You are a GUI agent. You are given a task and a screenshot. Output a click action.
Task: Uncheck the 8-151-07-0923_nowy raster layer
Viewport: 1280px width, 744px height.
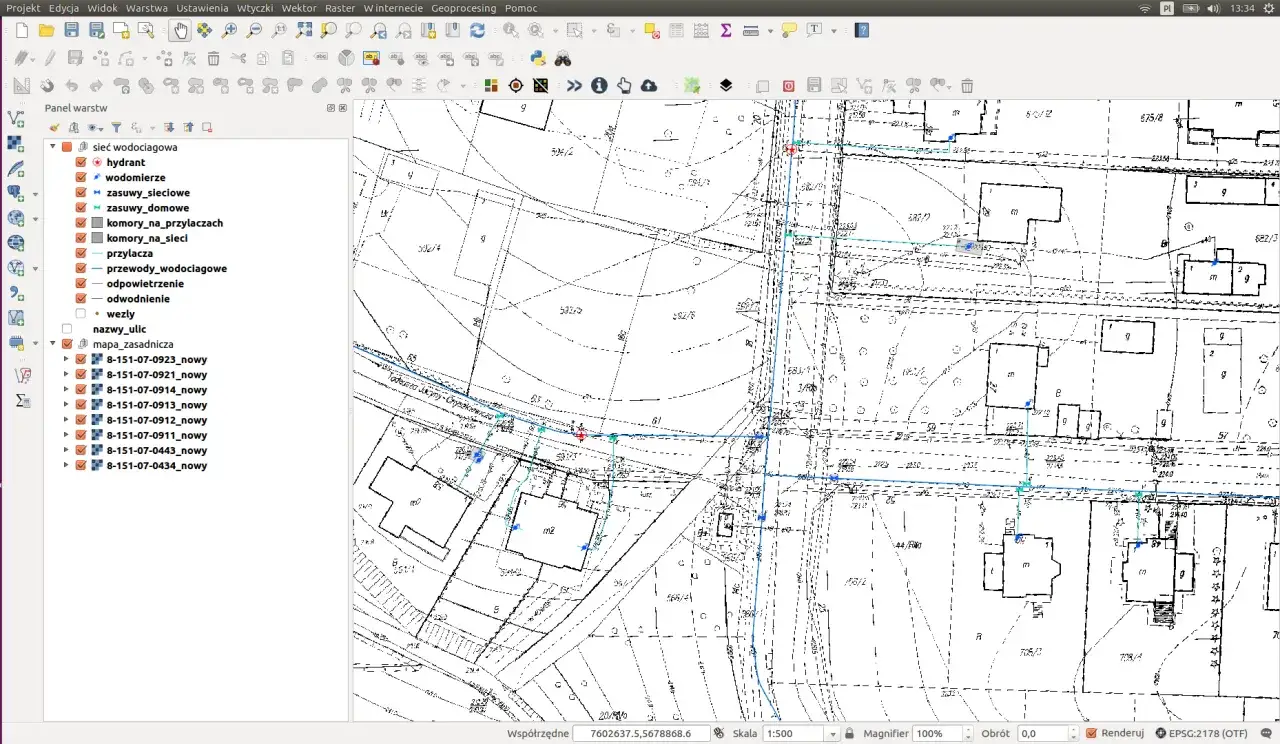(82, 359)
